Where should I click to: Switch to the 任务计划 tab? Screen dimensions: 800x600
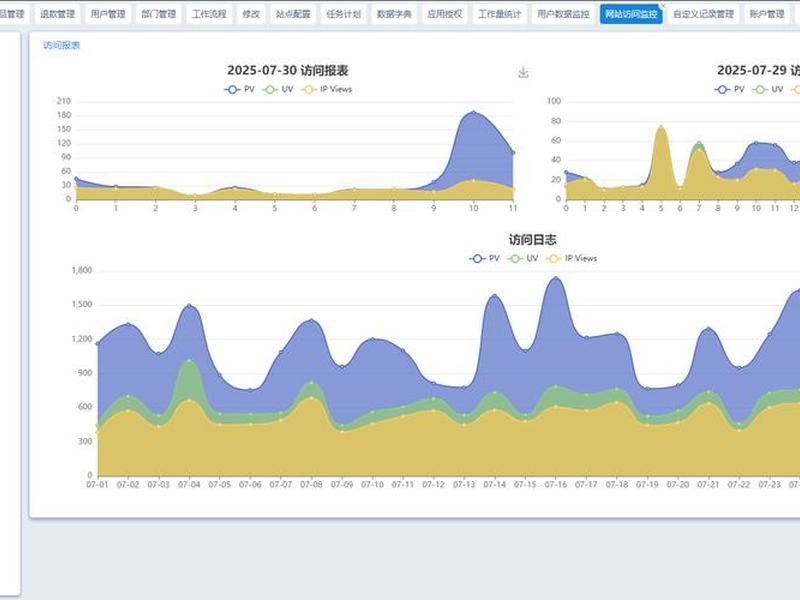pyautogui.click(x=343, y=14)
